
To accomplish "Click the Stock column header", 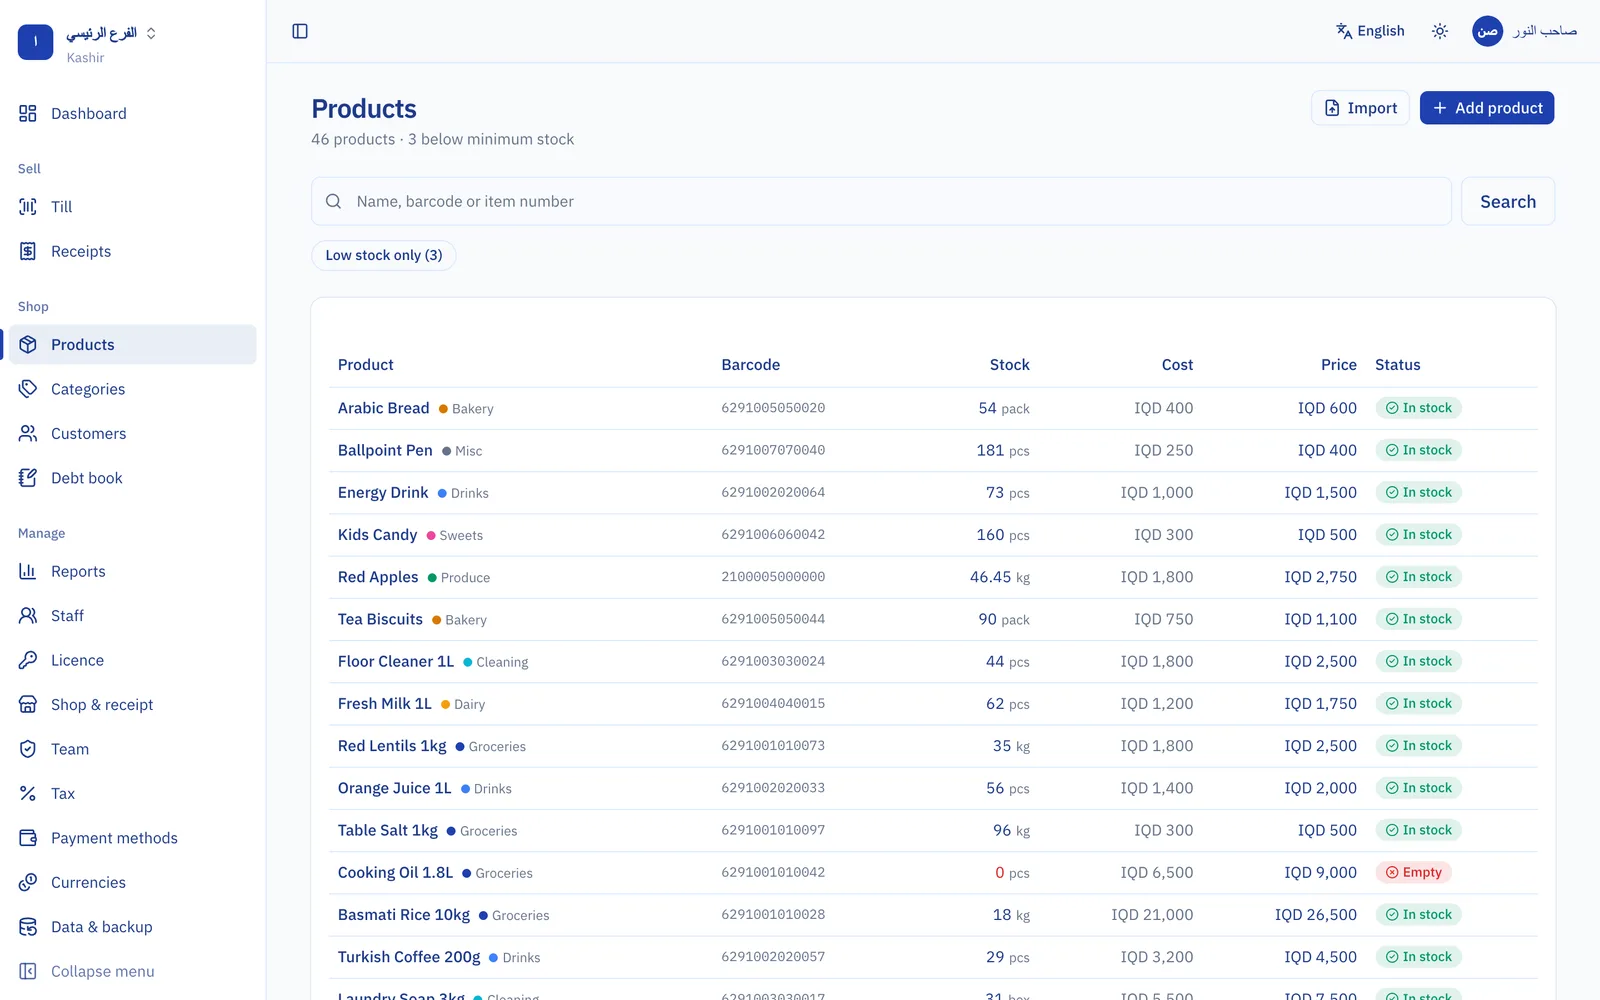I will pos(1009,365).
